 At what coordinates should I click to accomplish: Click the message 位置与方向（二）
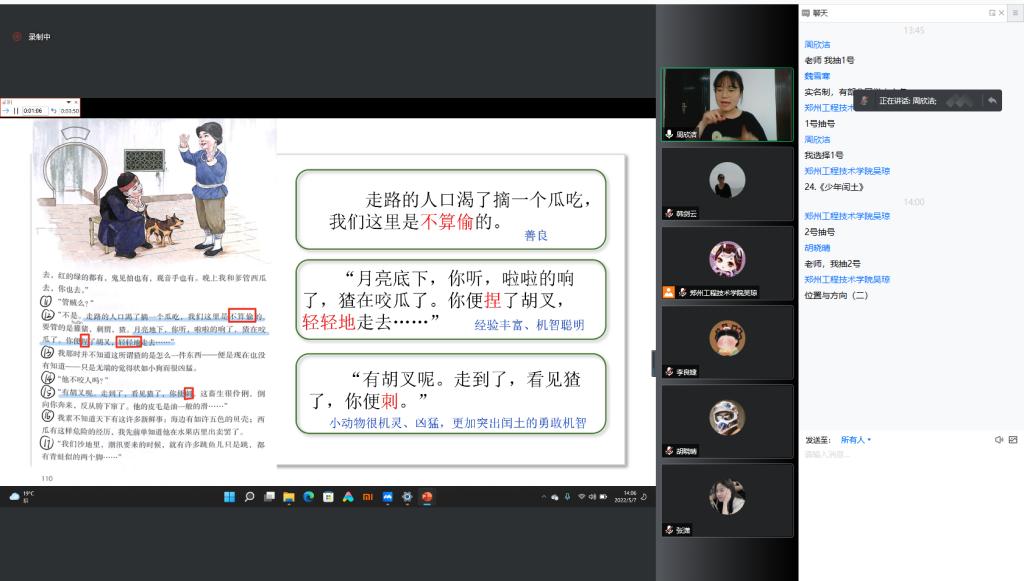click(836, 295)
